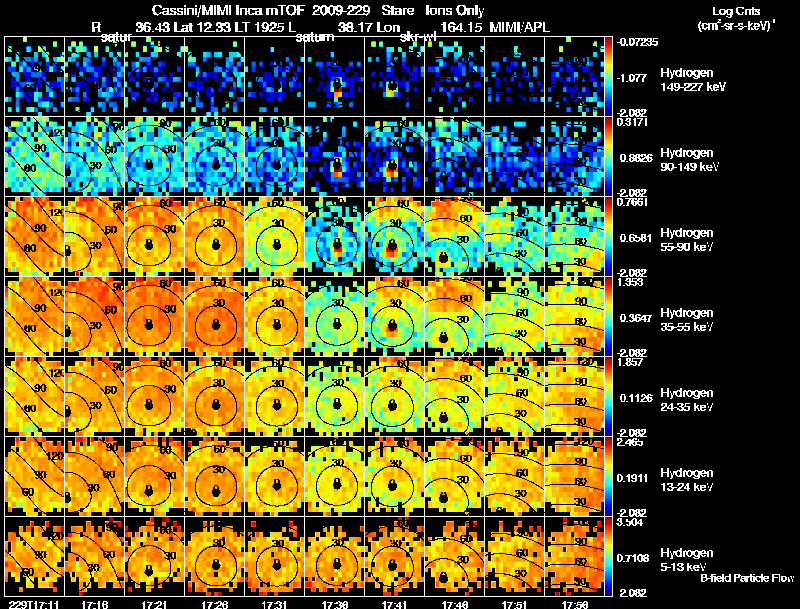Select the 17:36 panel in Hydrogen 149-227 keV row
This screenshot has height=609, width=800.
335,77
